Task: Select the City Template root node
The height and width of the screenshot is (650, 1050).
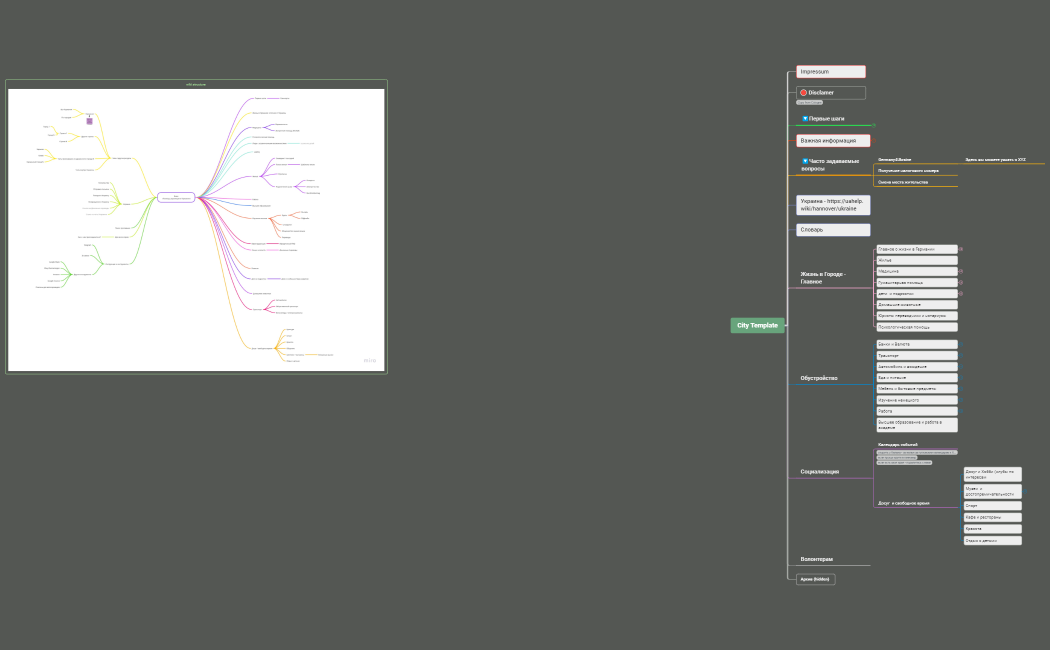Action: click(x=757, y=325)
